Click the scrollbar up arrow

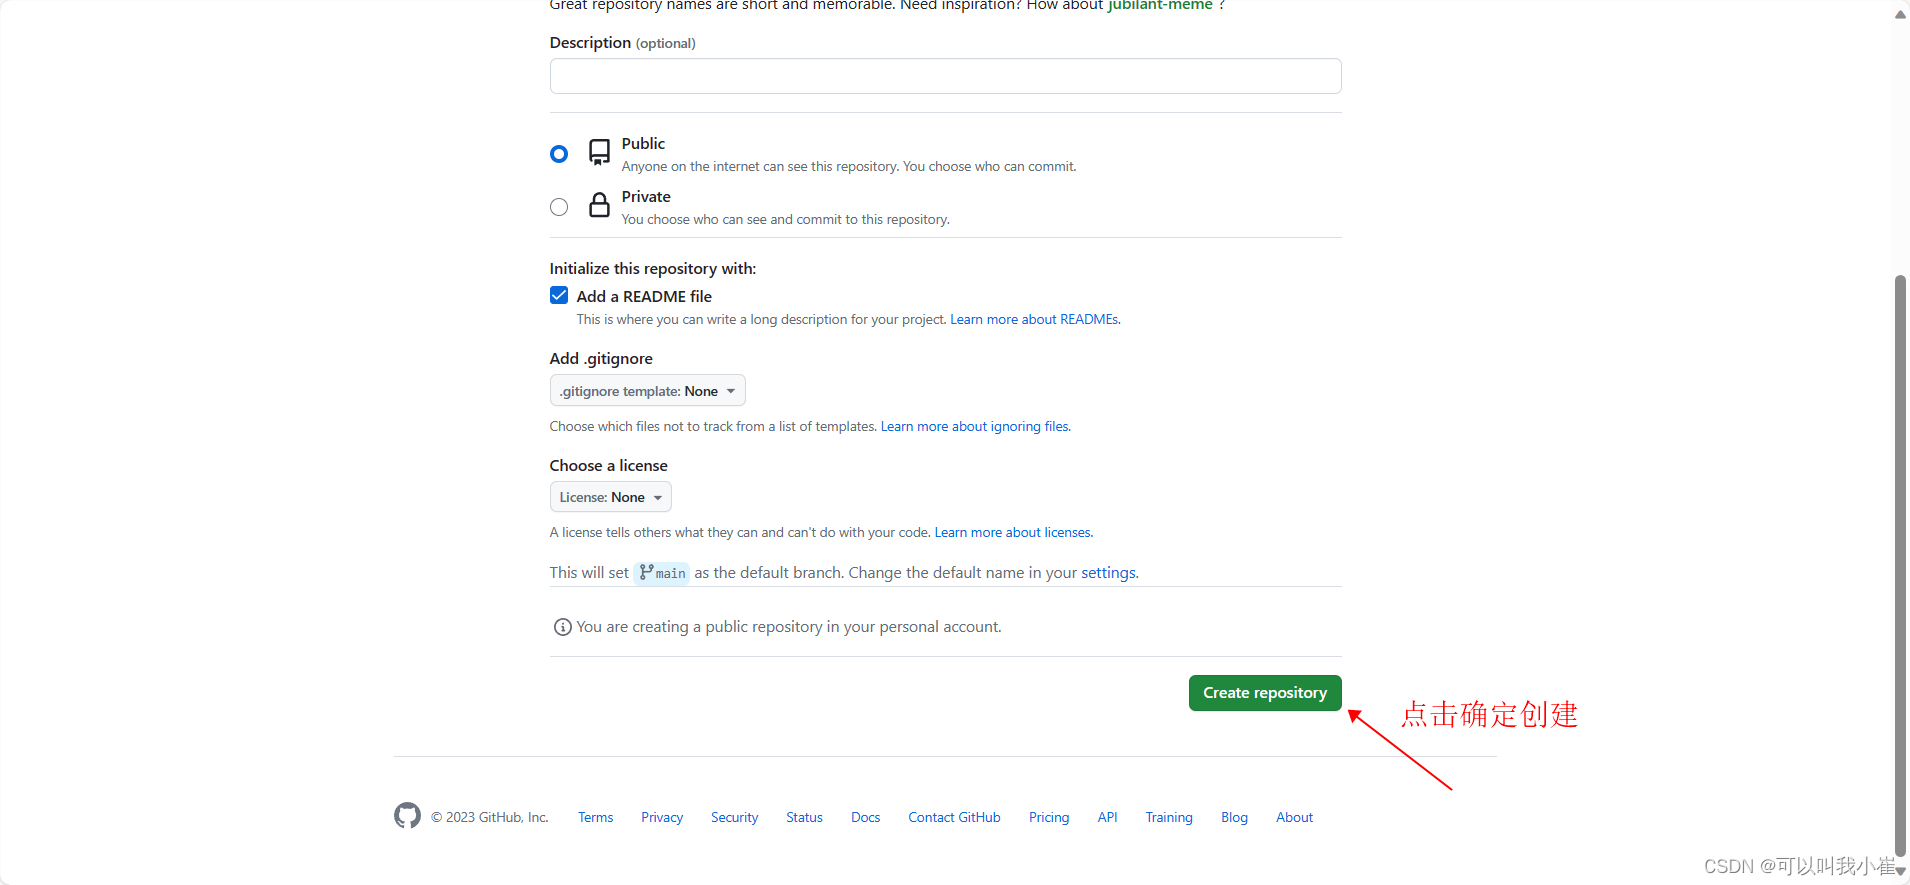pyautogui.click(x=1900, y=14)
